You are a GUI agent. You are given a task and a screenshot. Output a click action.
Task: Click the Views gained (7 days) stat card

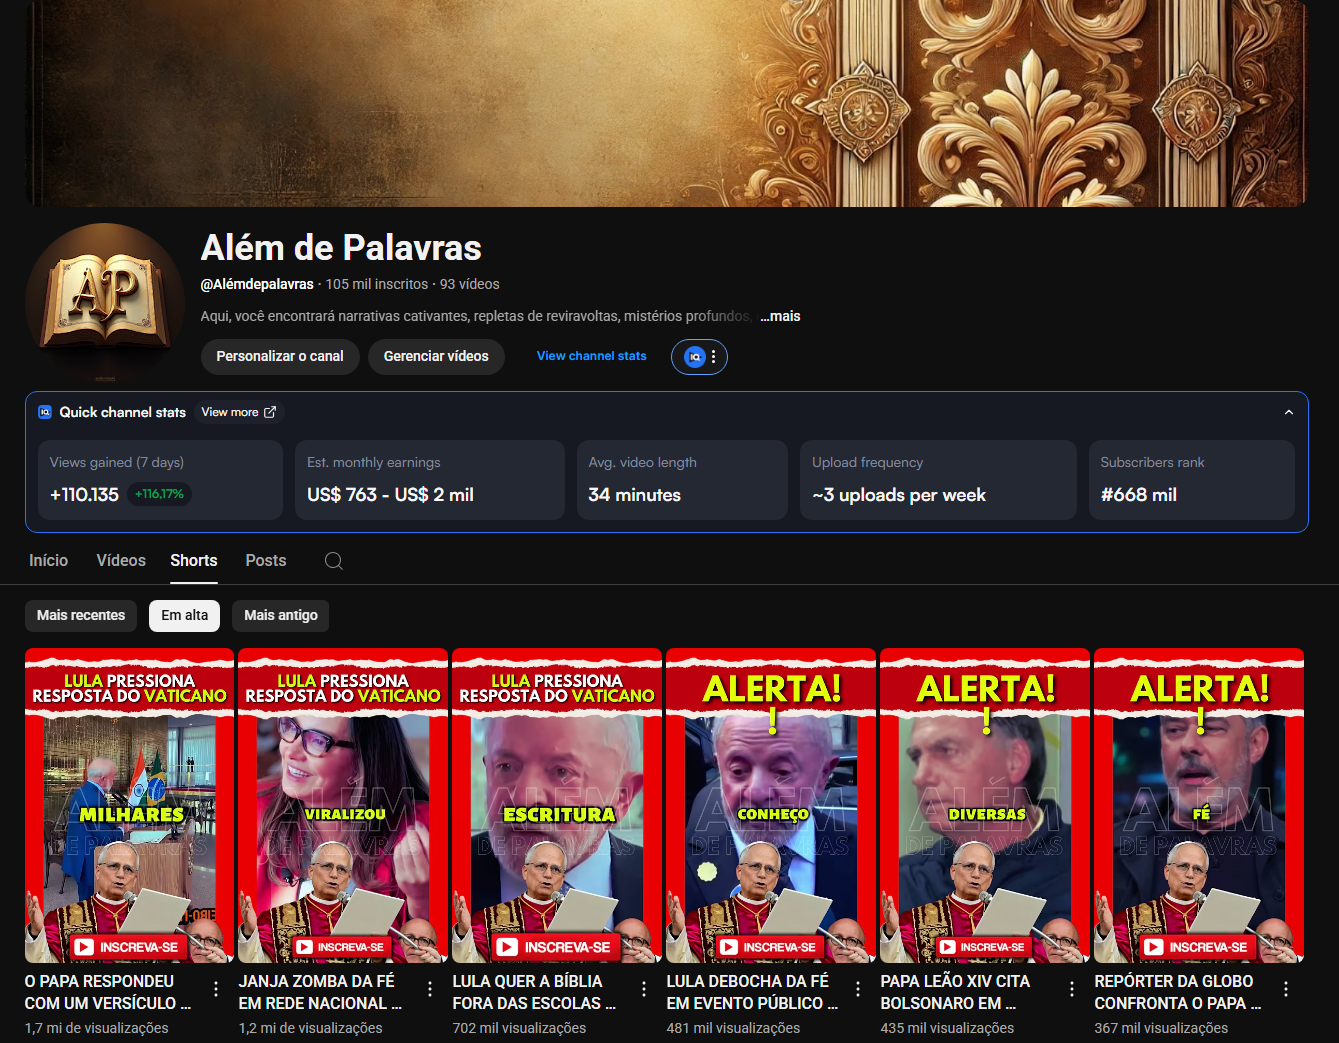click(x=160, y=480)
